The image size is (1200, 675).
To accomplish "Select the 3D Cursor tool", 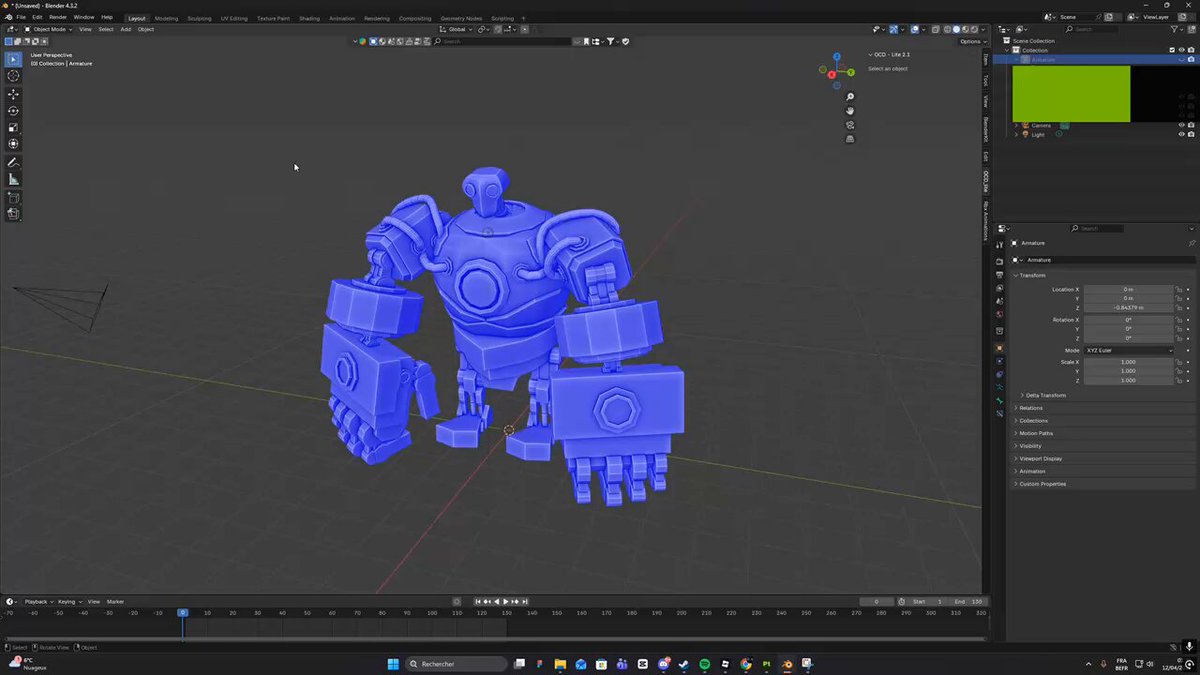I will [13, 76].
